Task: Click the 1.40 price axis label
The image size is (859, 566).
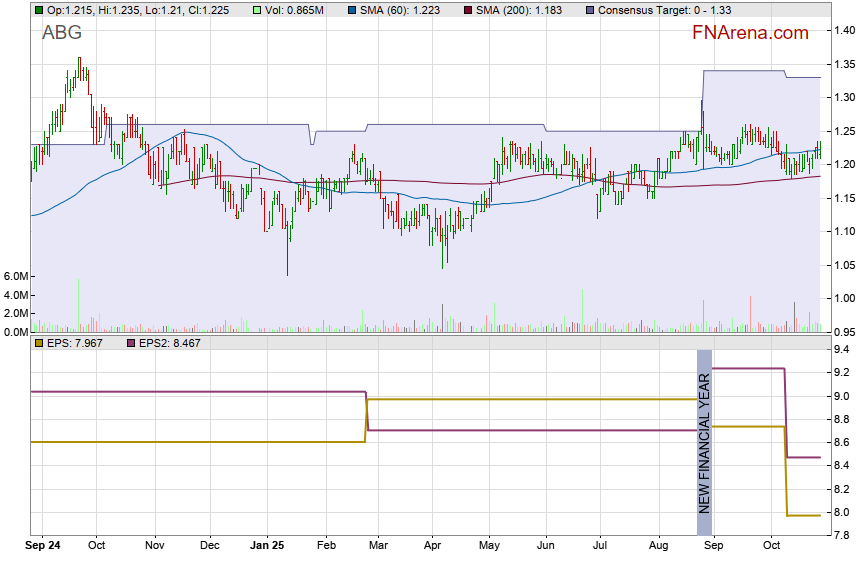Action: pyautogui.click(x=842, y=31)
